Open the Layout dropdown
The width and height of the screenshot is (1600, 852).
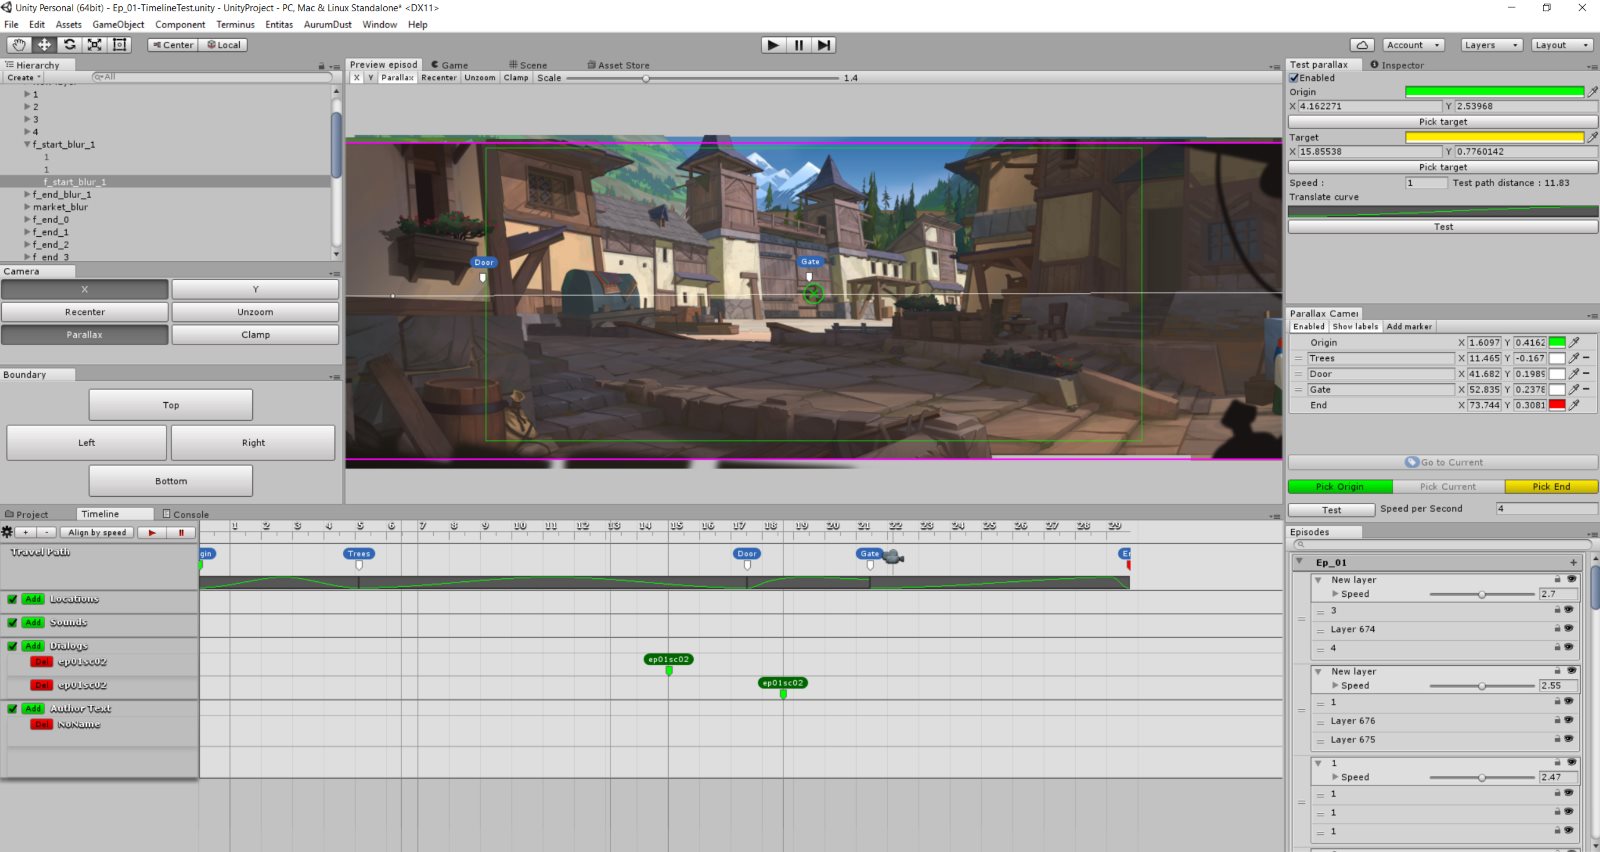1561,45
